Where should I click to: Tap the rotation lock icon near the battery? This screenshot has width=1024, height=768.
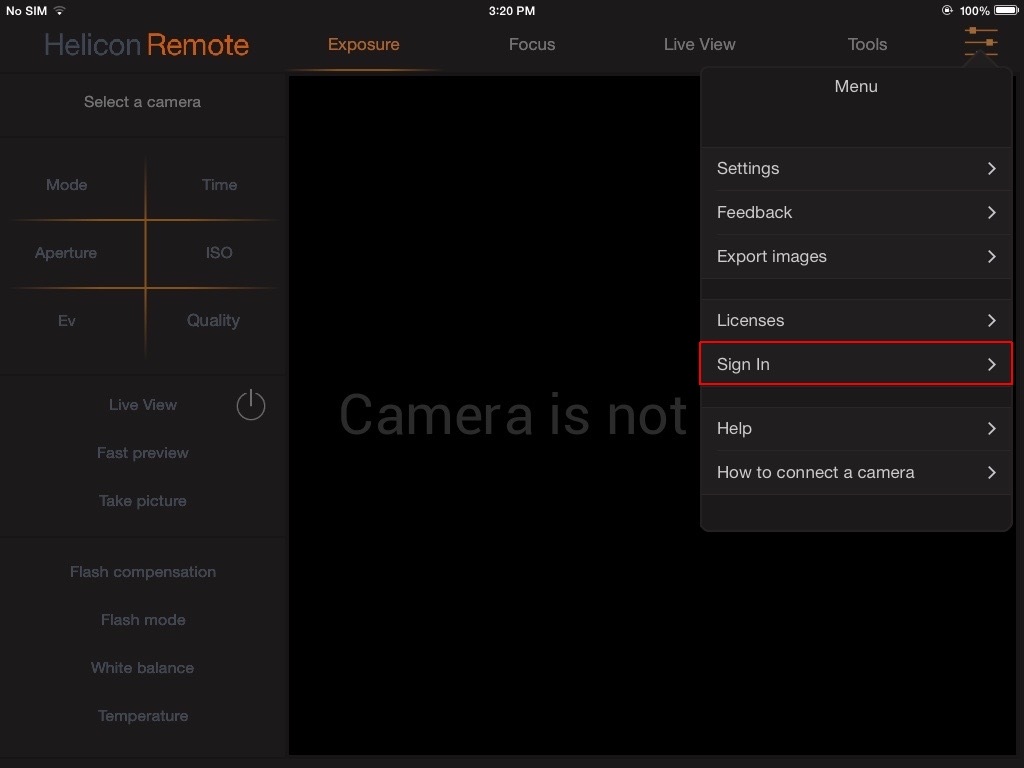tap(945, 11)
